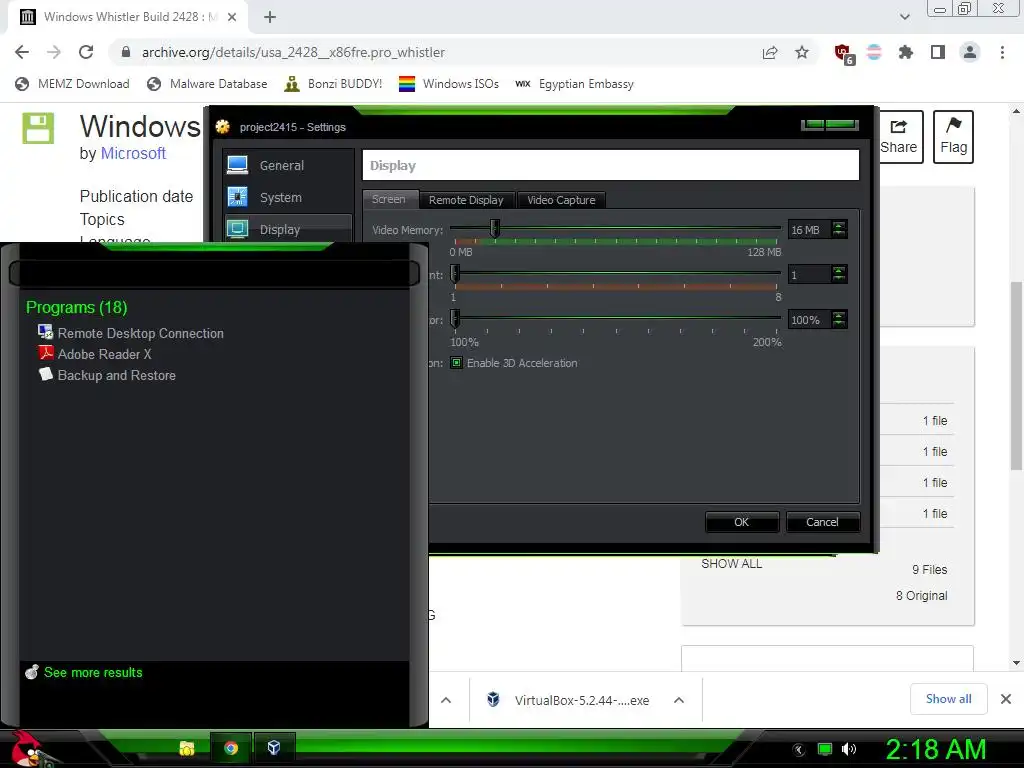Open the MEMZ Download bookmark
Screen dimensions: 1024x768
(x=72, y=84)
